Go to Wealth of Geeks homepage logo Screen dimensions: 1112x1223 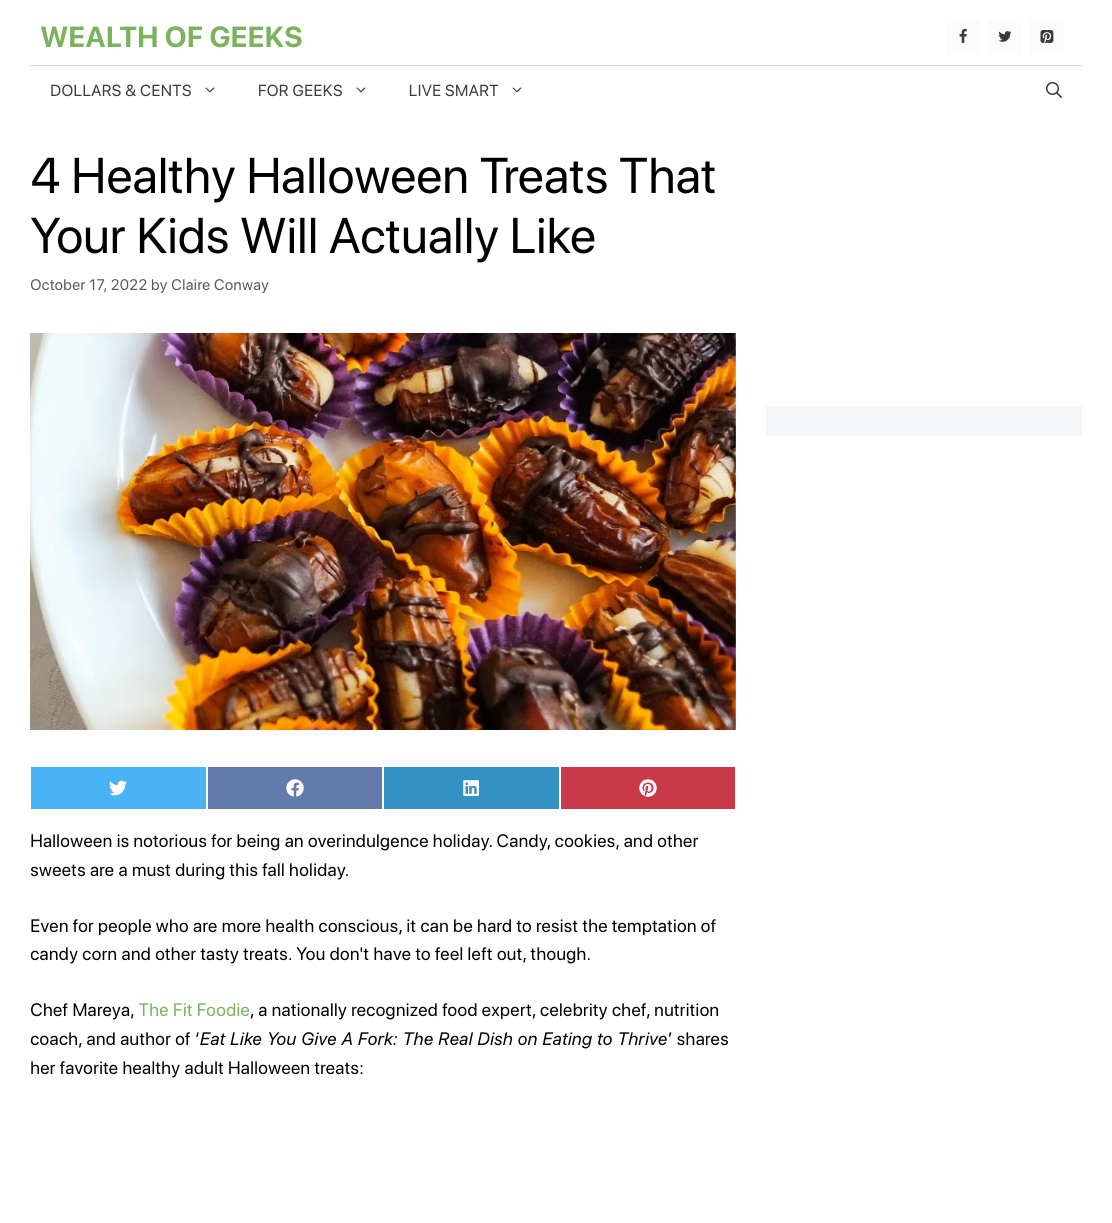pyautogui.click(x=171, y=37)
